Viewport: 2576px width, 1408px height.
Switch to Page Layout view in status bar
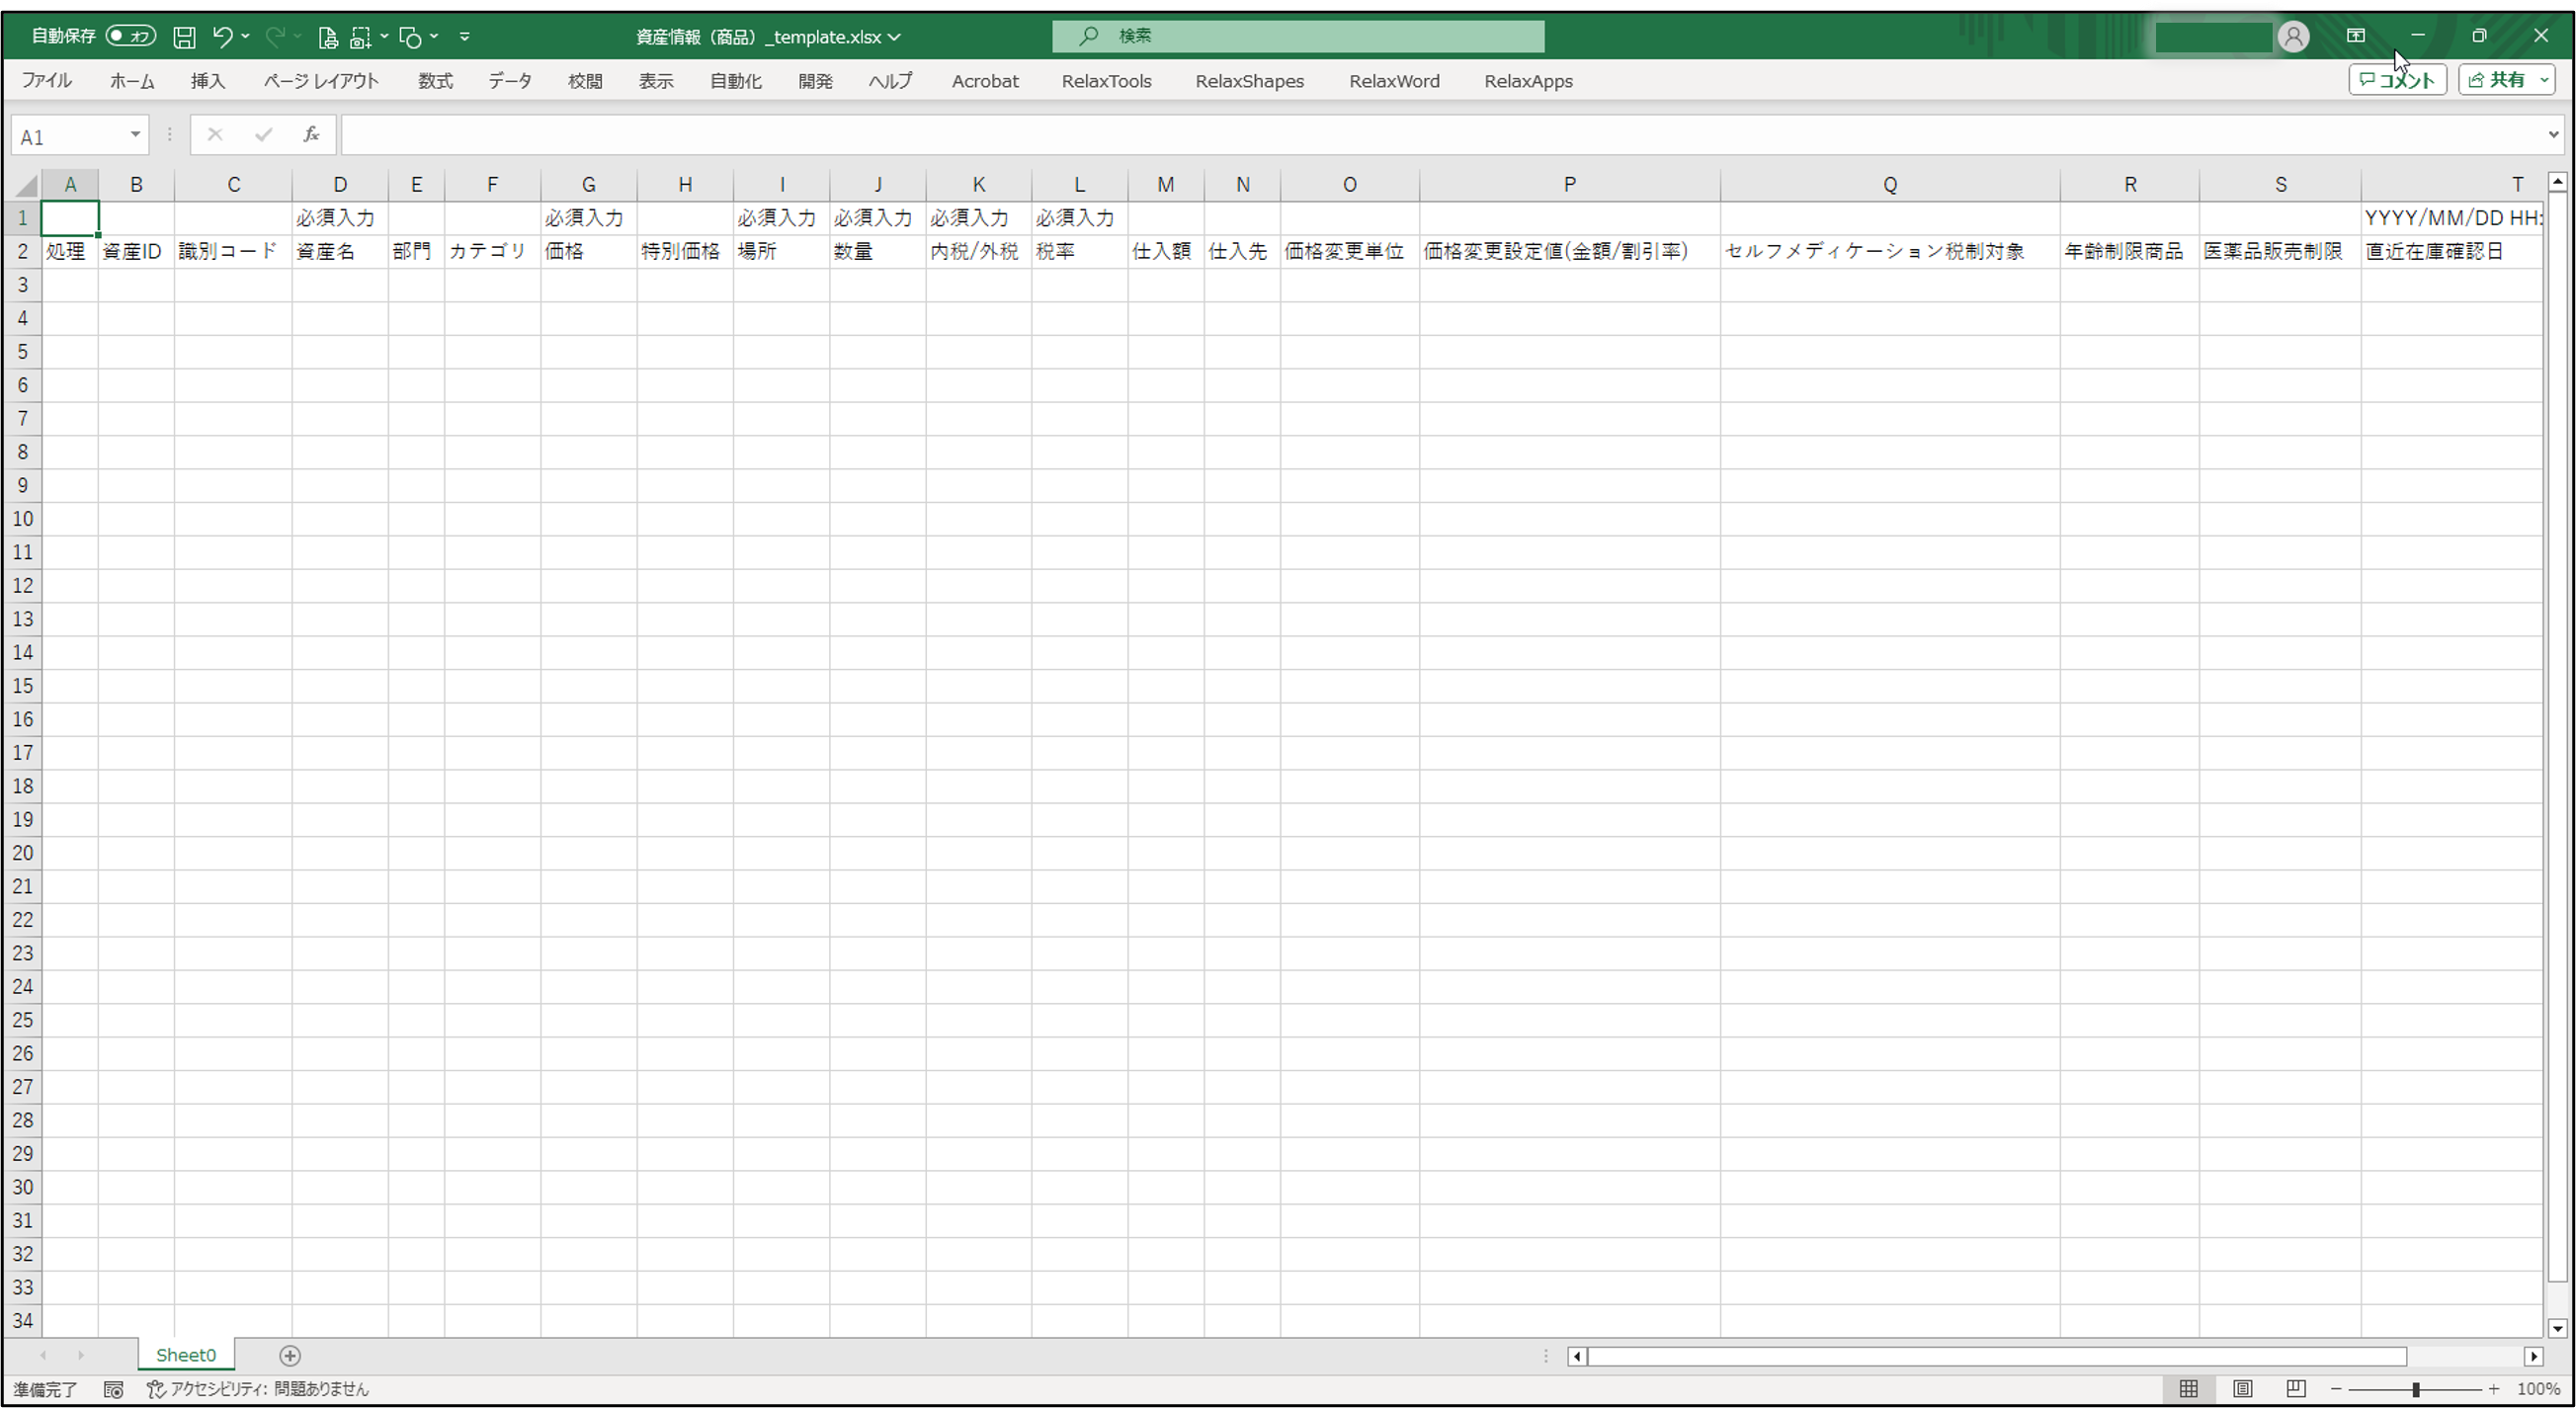2242,1389
